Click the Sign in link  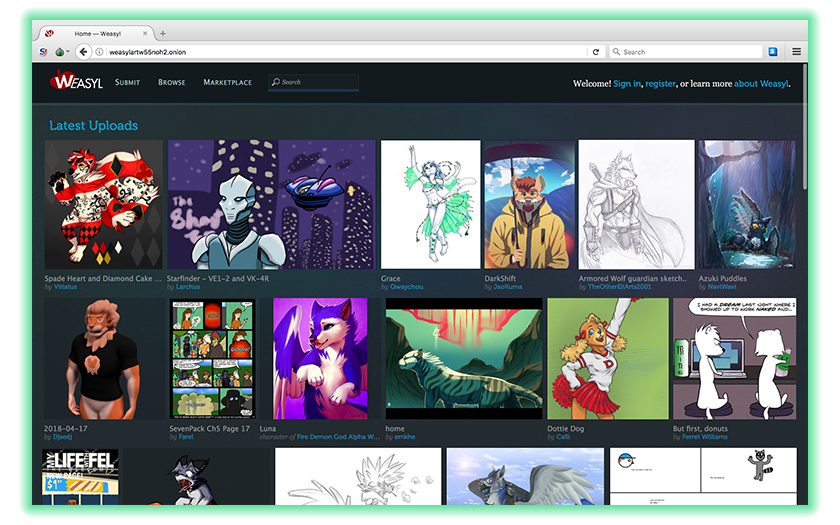click(626, 84)
